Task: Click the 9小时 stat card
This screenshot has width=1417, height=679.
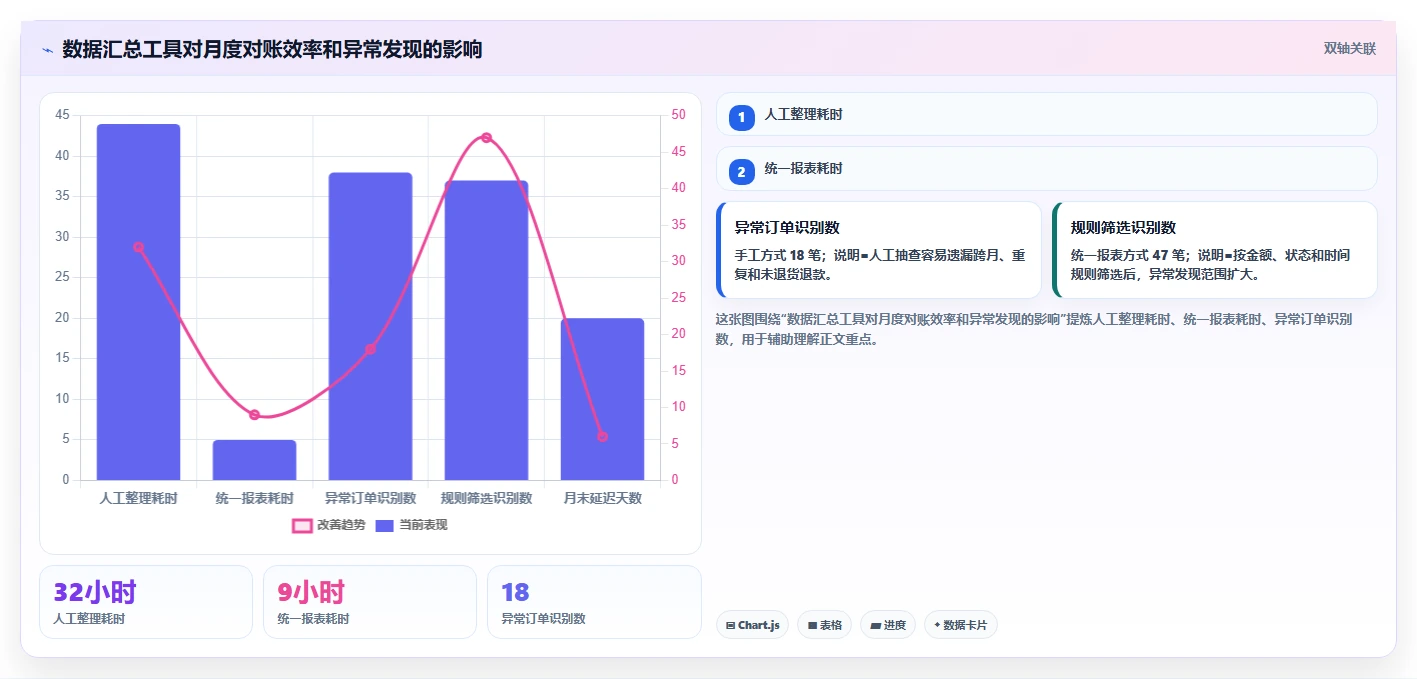Action: [370, 602]
